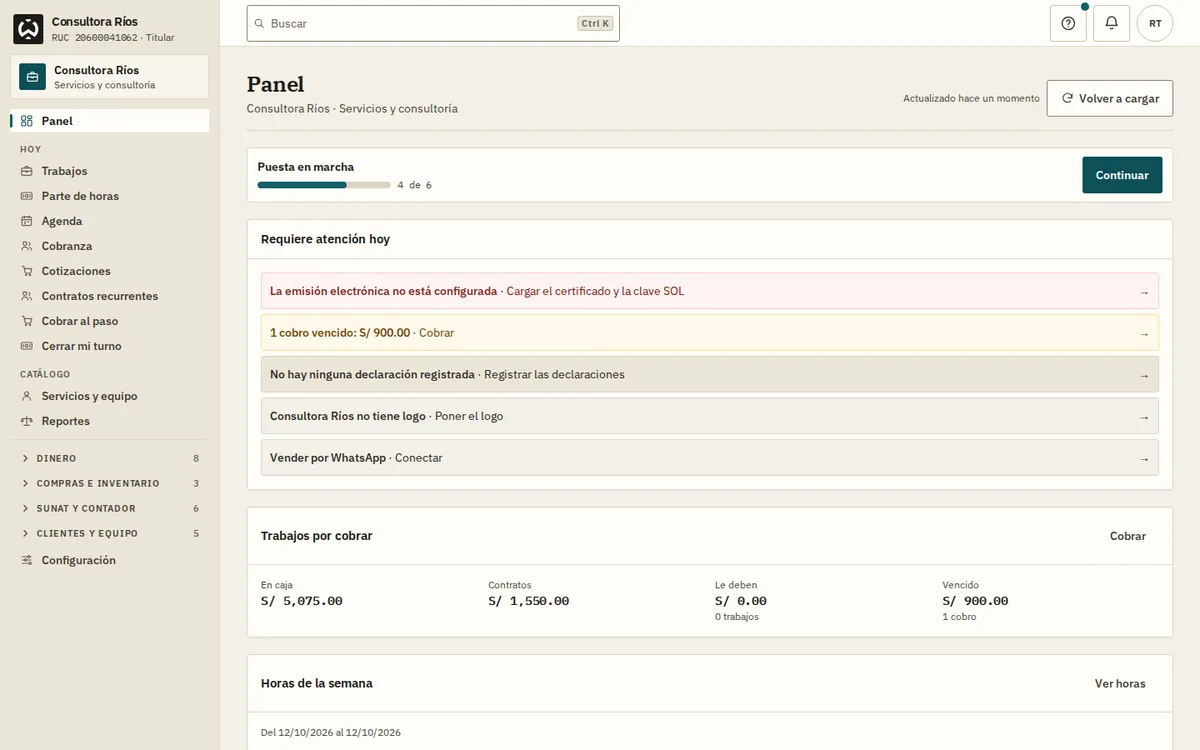Click arrow on cobro vencido alert row
Viewport: 1200px width, 750px height.
[x=1144, y=333]
